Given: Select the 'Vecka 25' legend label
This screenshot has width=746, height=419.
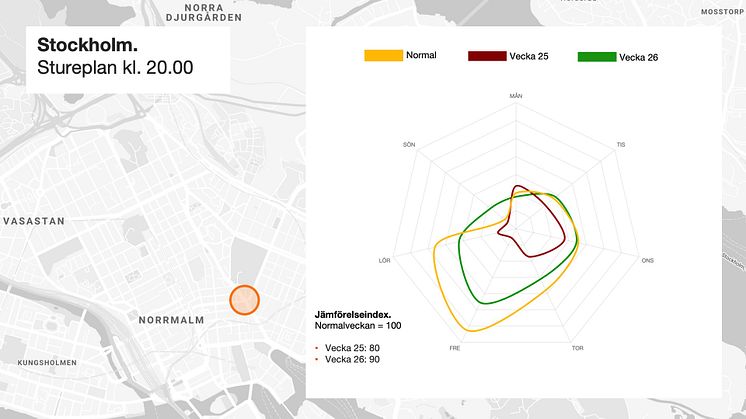Looking at the screenshot, I should click(x=529, y=56).
